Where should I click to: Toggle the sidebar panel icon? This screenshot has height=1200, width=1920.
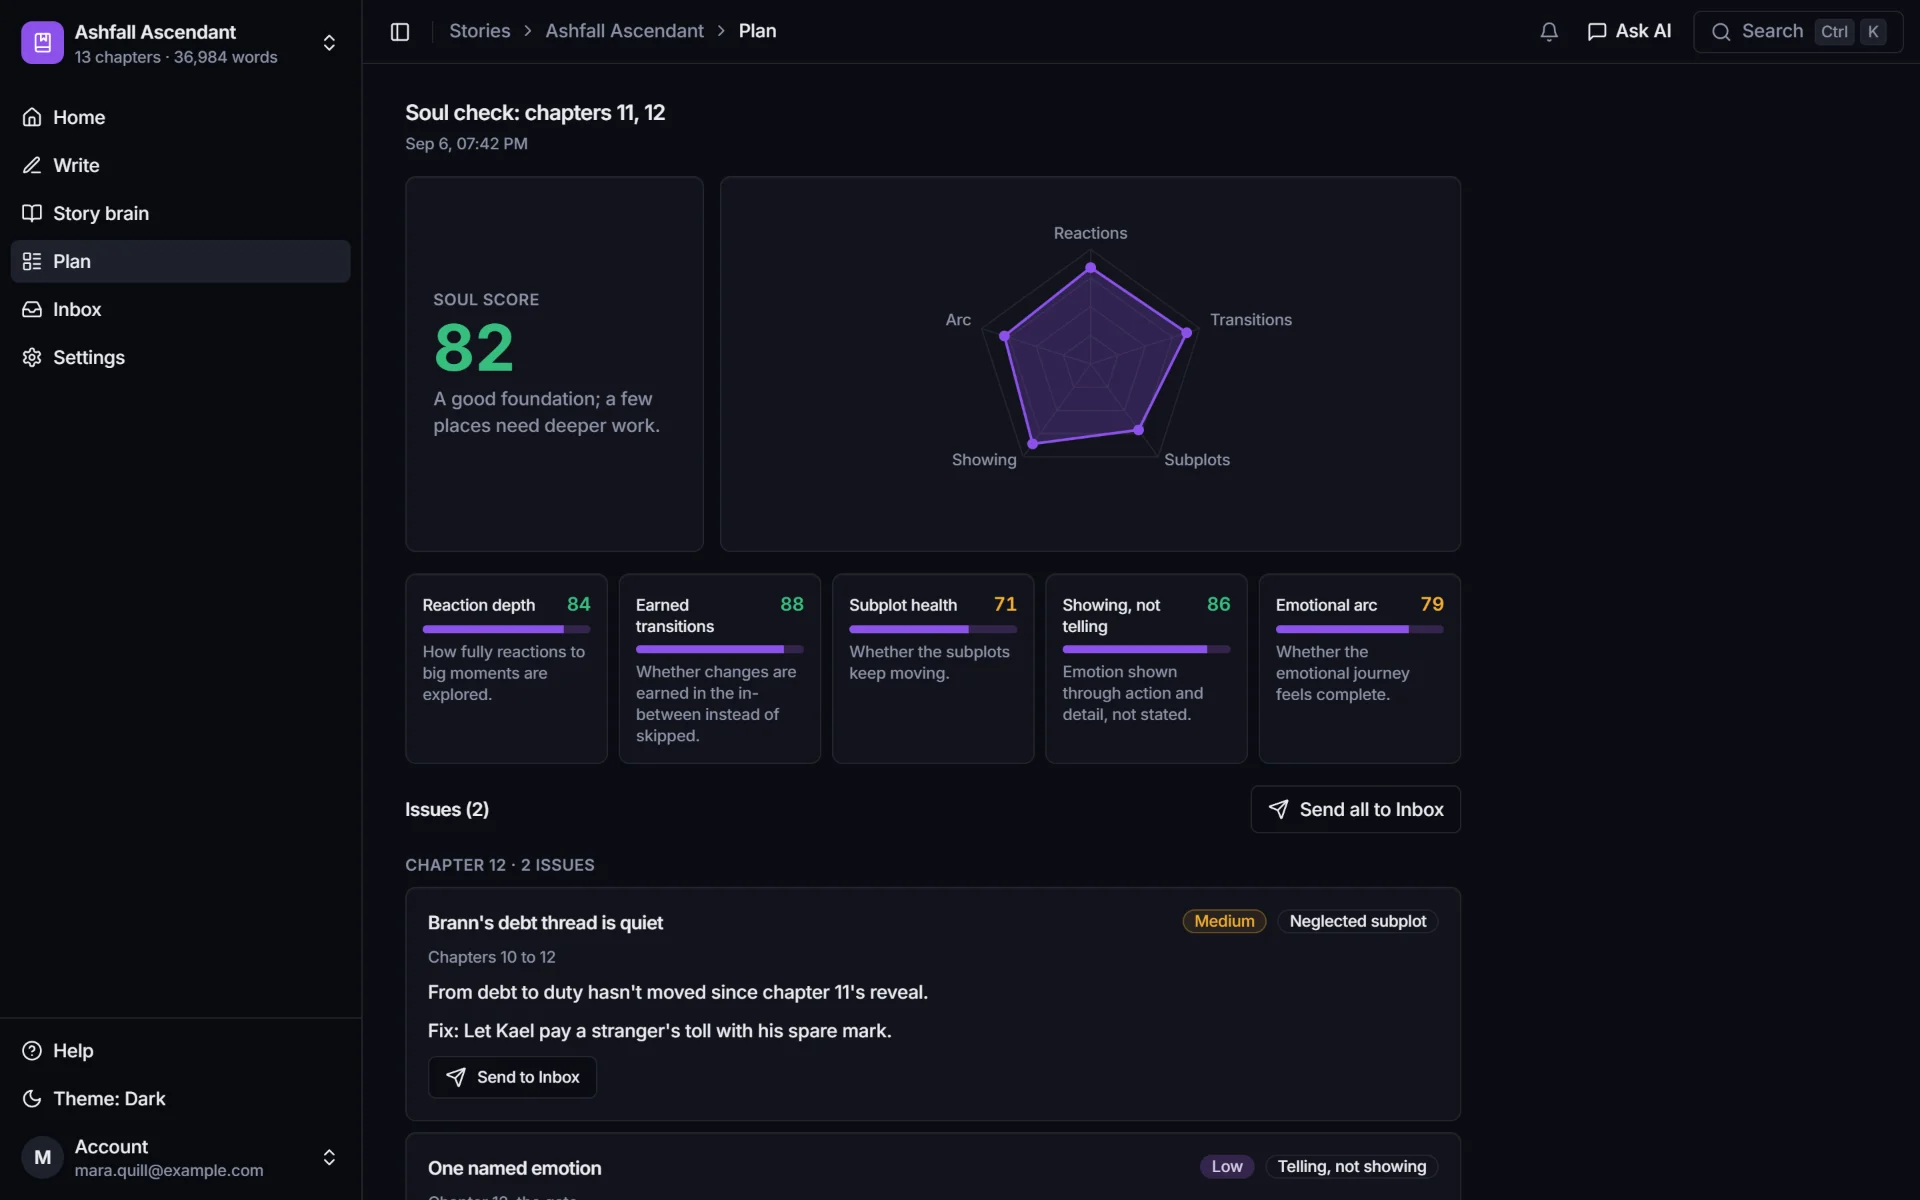[x=400, y=31]
